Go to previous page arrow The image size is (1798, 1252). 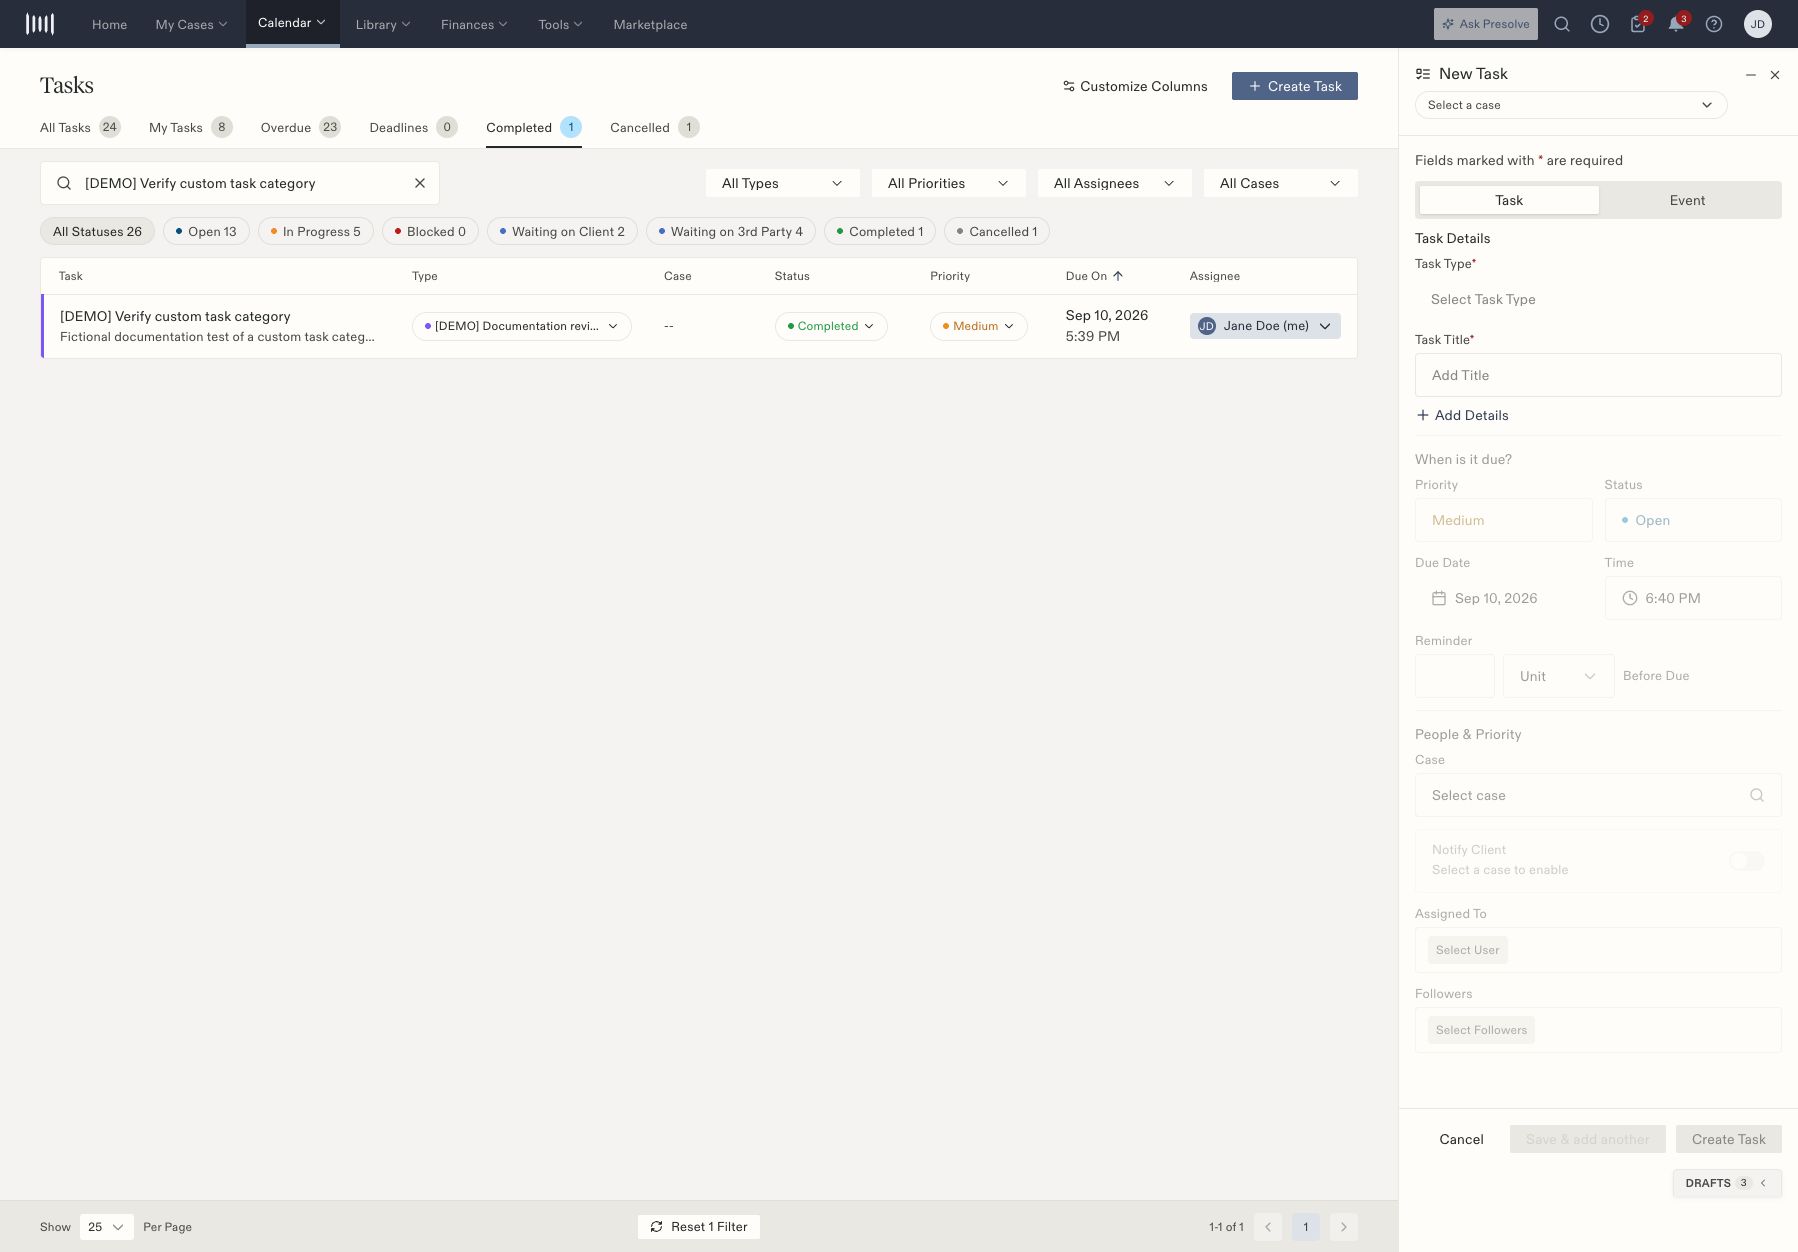pyautogui.click(x=1268, y=1227)
